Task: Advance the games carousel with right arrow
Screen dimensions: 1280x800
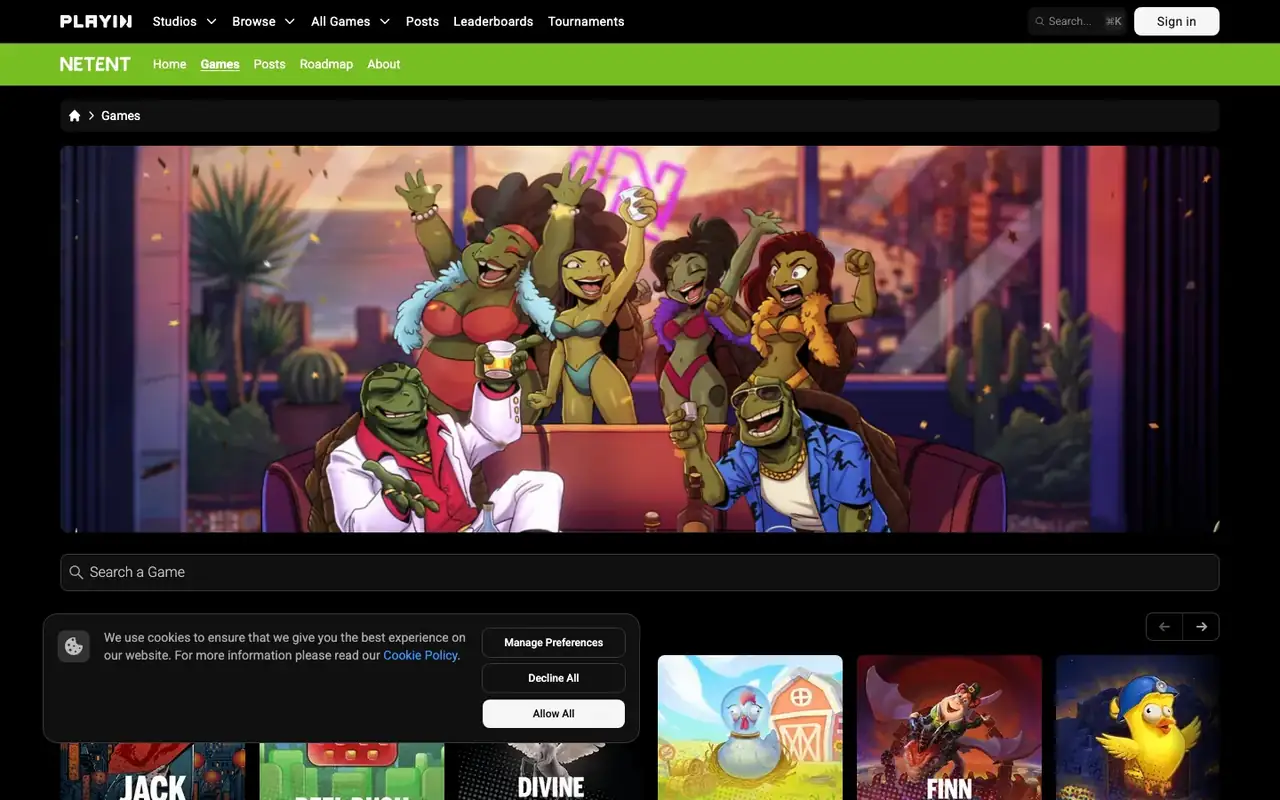Action: coord(1201,627)
